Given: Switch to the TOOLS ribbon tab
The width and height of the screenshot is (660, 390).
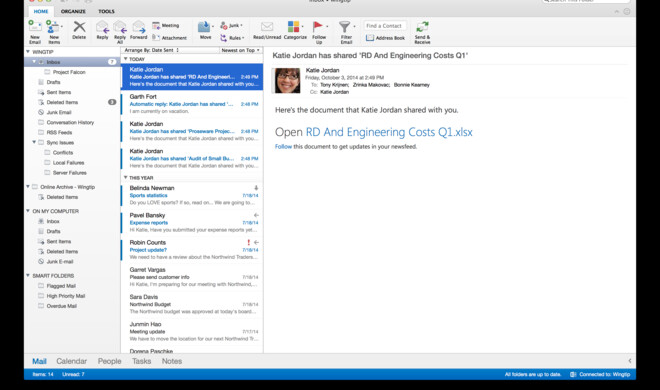Looking at the screenshot, I should tap(106, 11).
